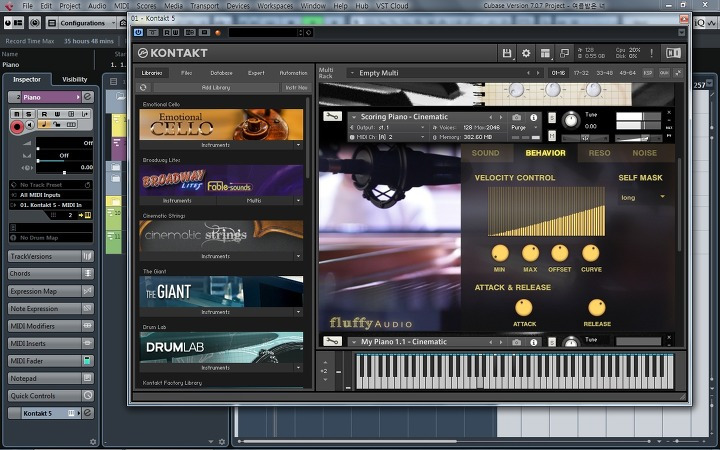Image resolution: width=720 pixels, height=450 pixels.
Task: Click the KSP master script button
Action: (x=648, y=73)
